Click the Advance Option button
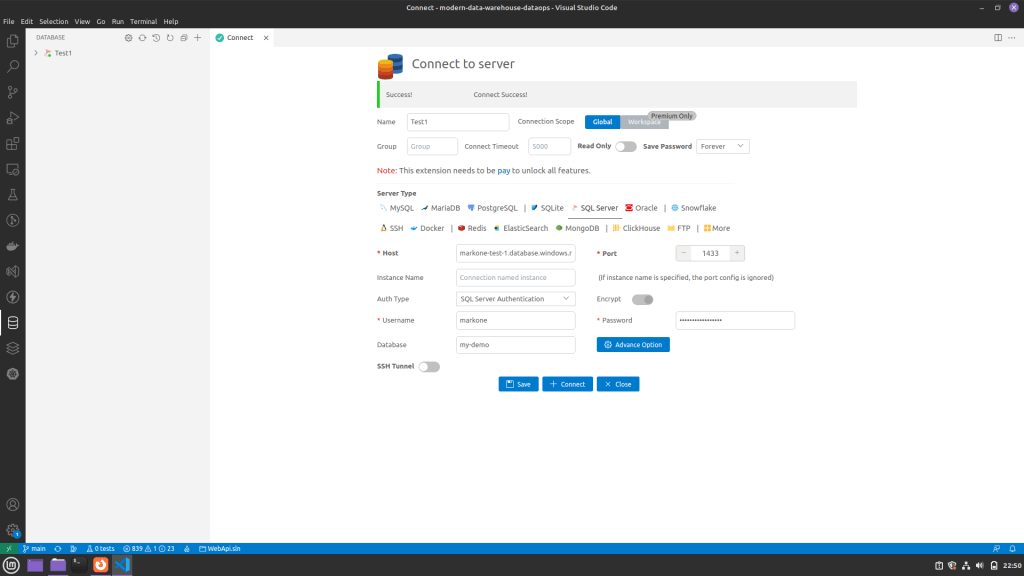 [633, 345]
